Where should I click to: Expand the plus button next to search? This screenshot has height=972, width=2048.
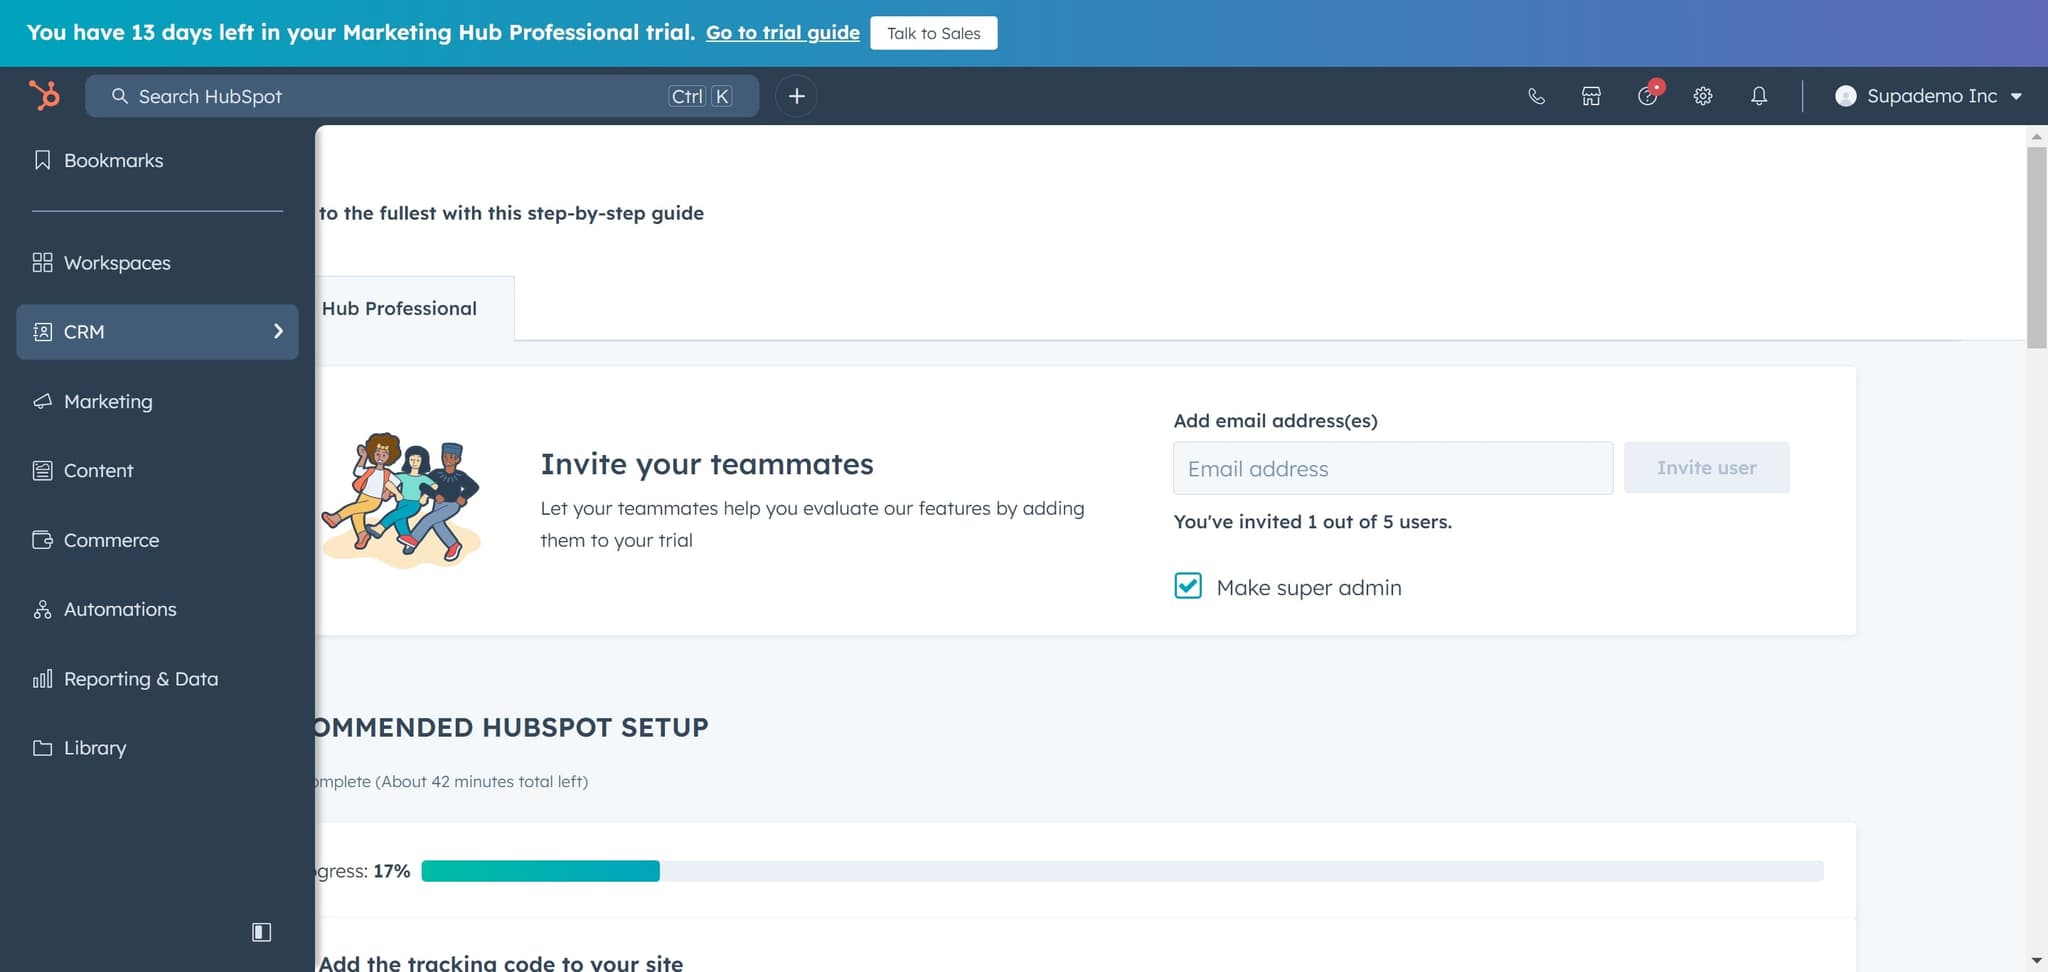pos(796,95)
